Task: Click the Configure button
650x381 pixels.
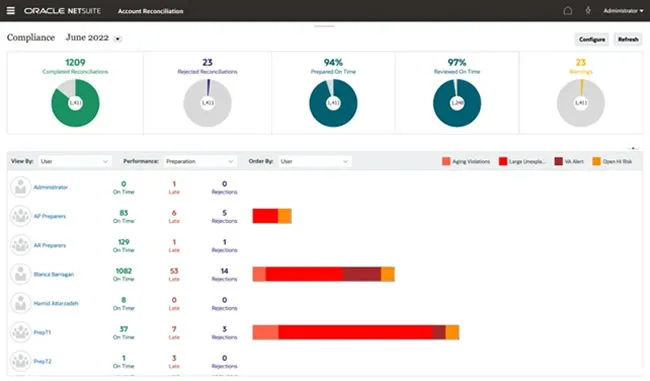Action: pos(592,39)
